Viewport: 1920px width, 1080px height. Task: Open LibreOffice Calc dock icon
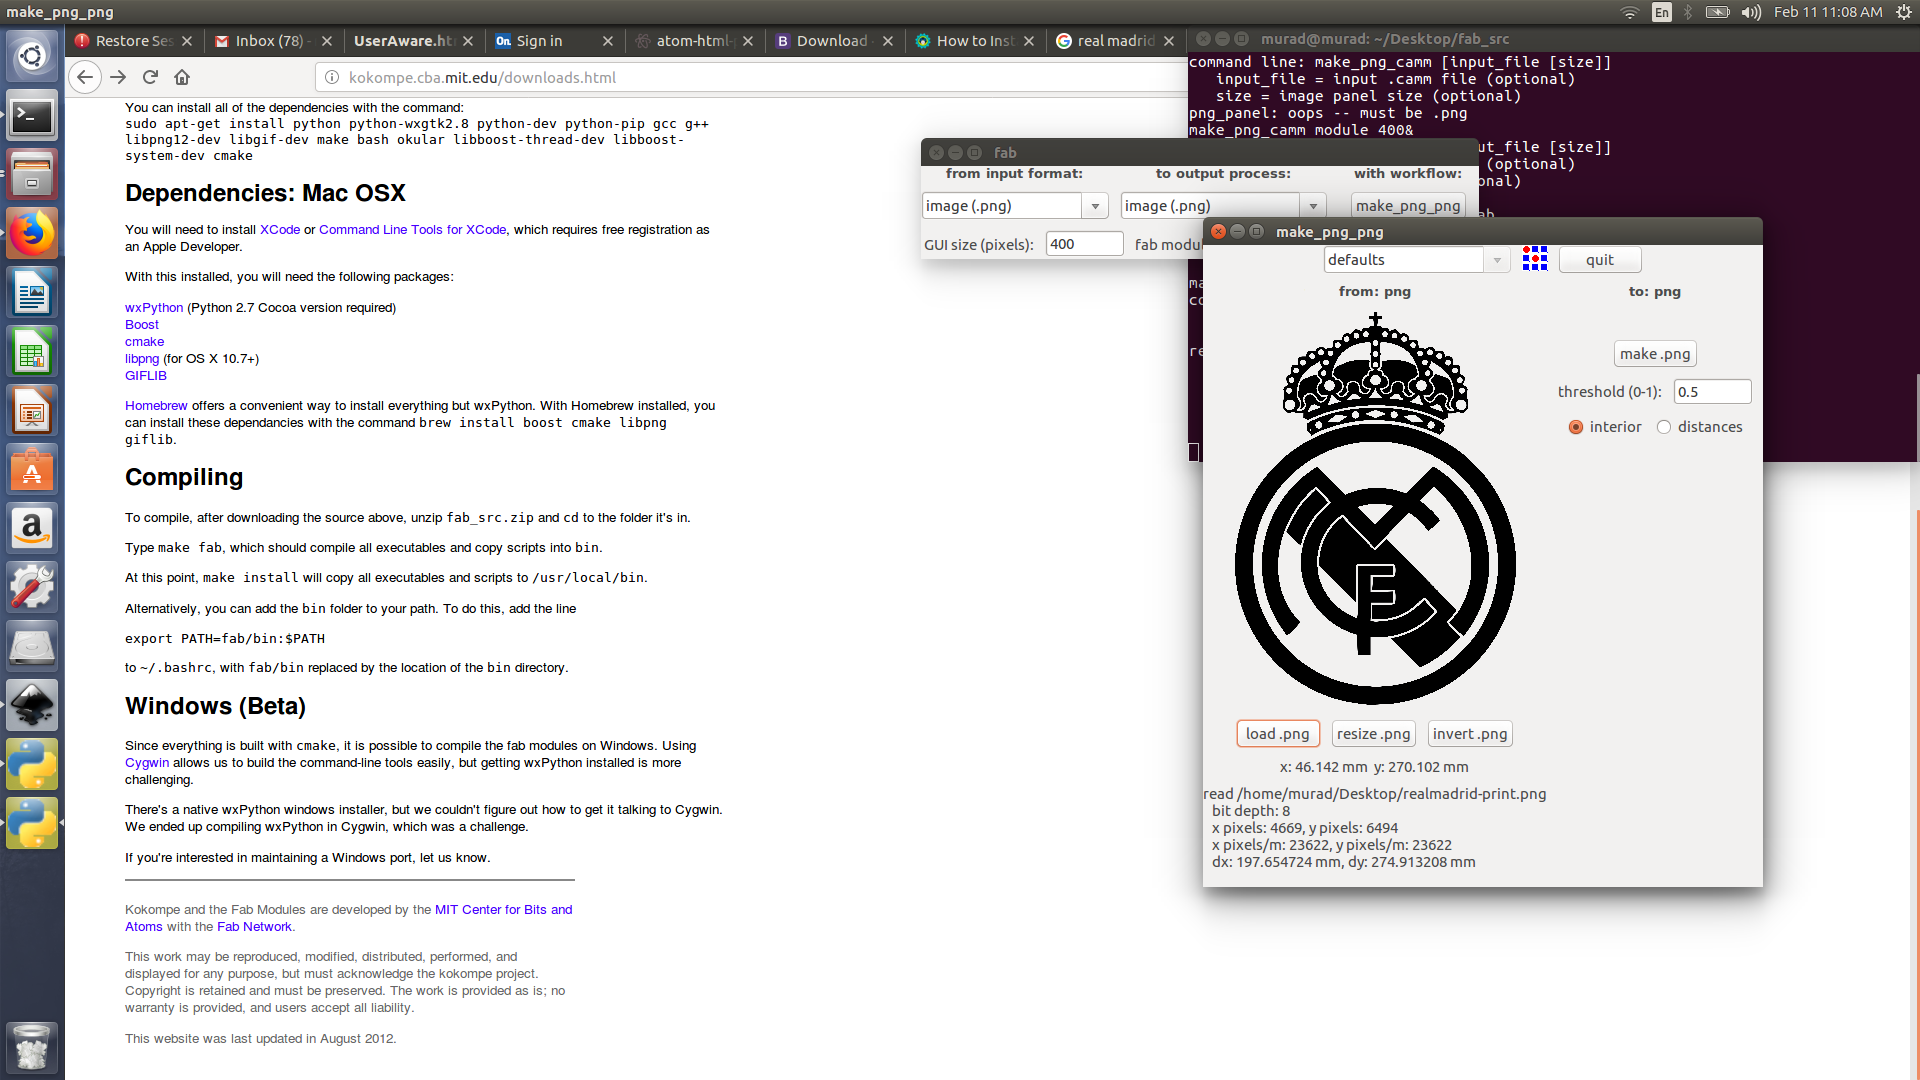tap(32, 352)
